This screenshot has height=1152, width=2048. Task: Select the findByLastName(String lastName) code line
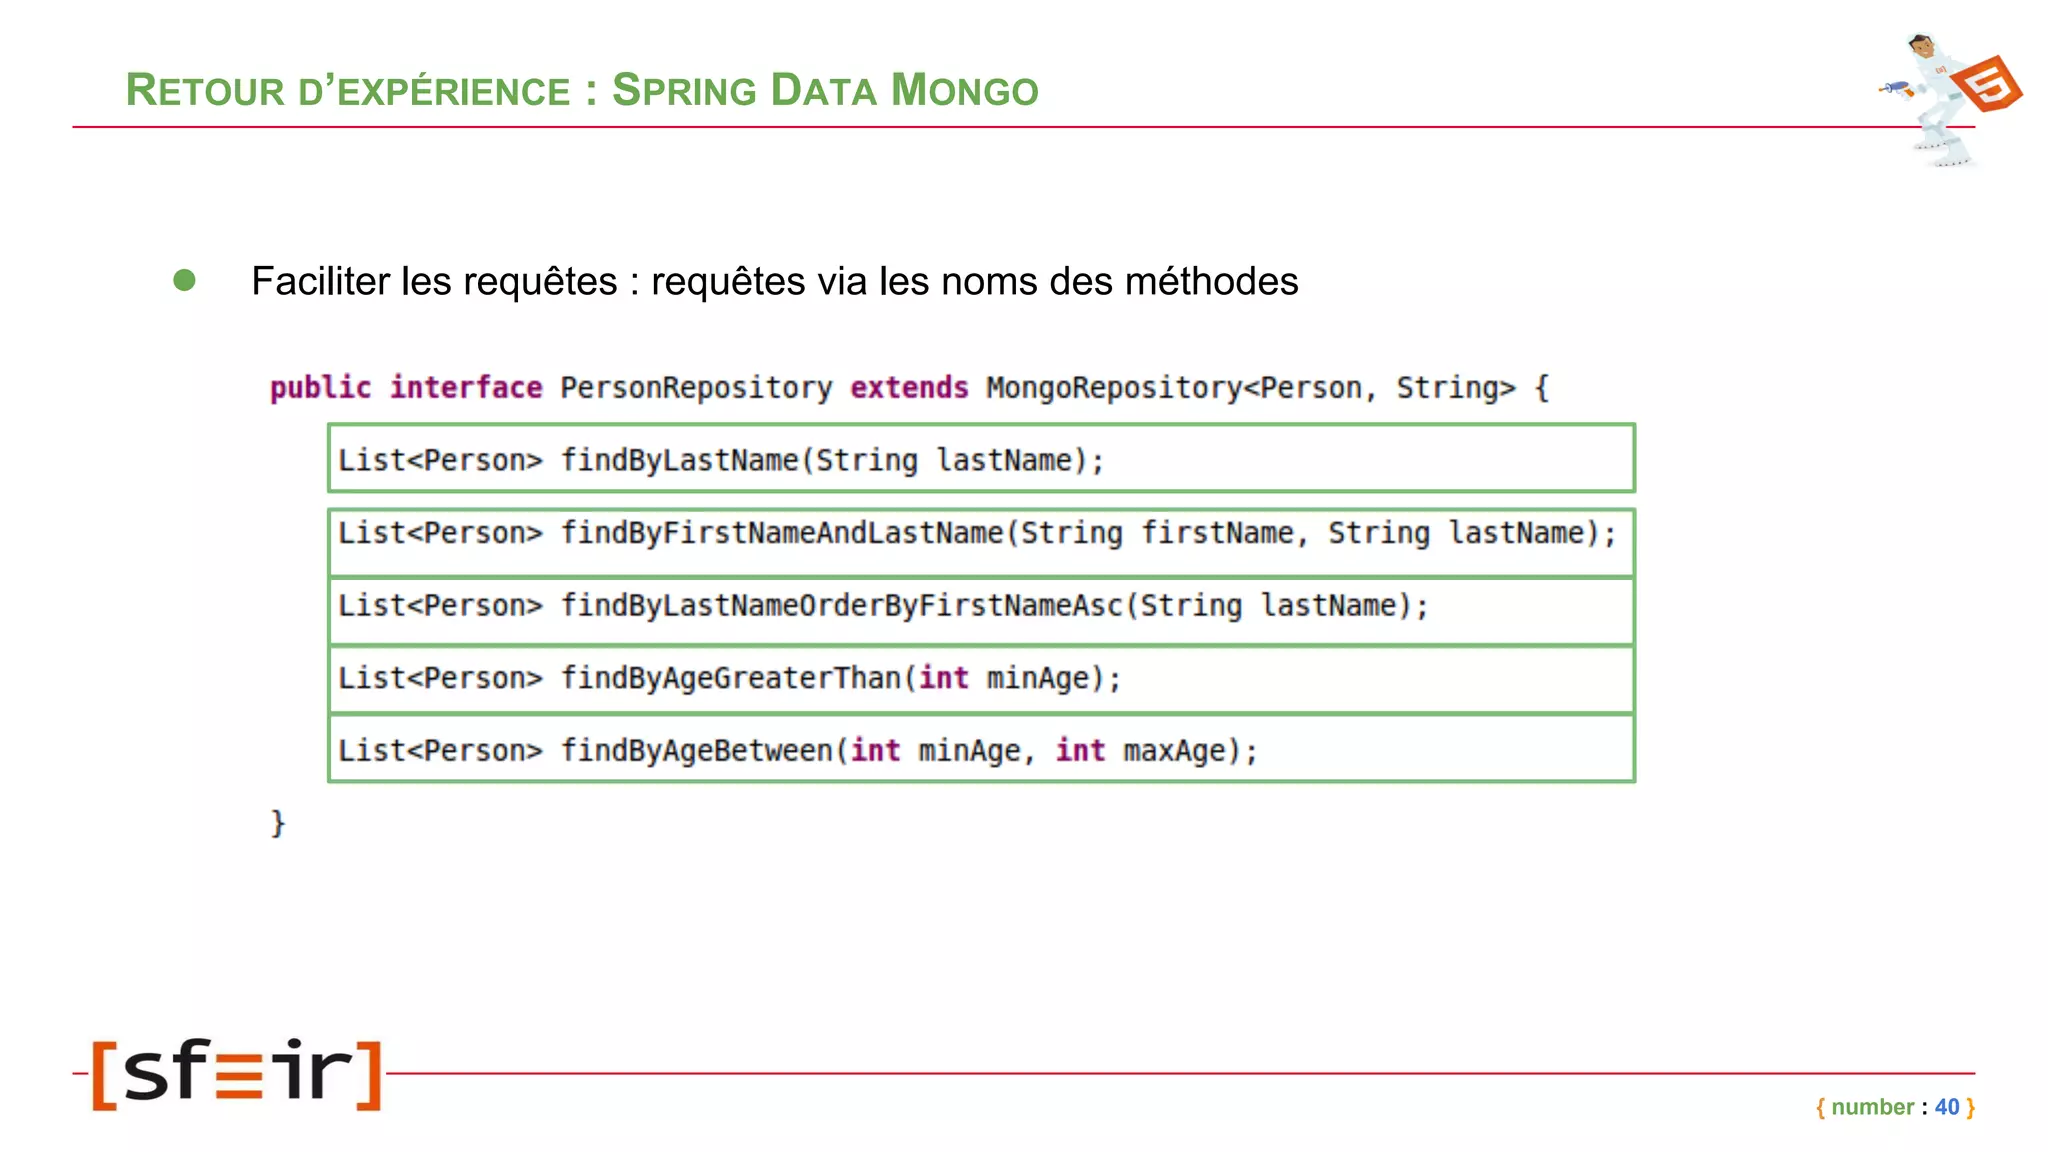[981, 459]
